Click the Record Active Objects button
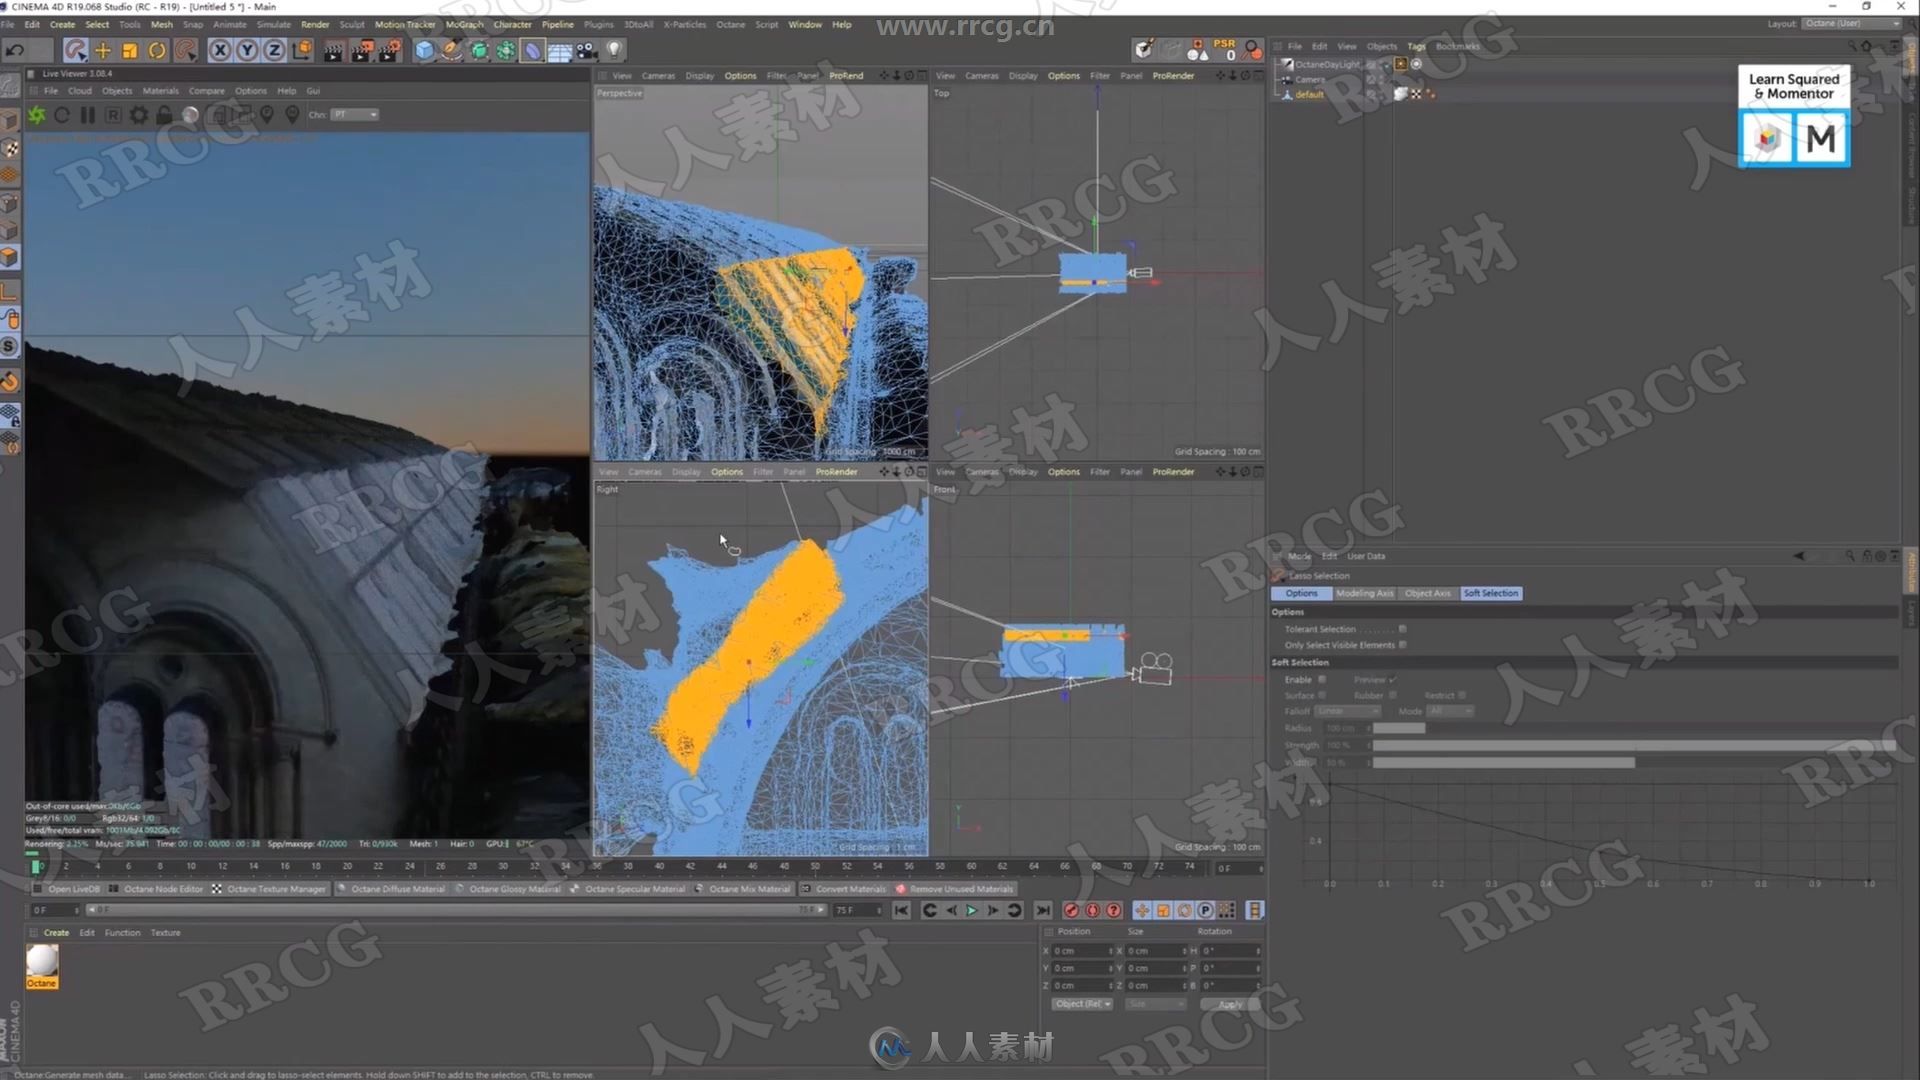Image resolution: width=1920 pixels, height=1080 pixels. pyautogui.click(x=1071, y=911)
